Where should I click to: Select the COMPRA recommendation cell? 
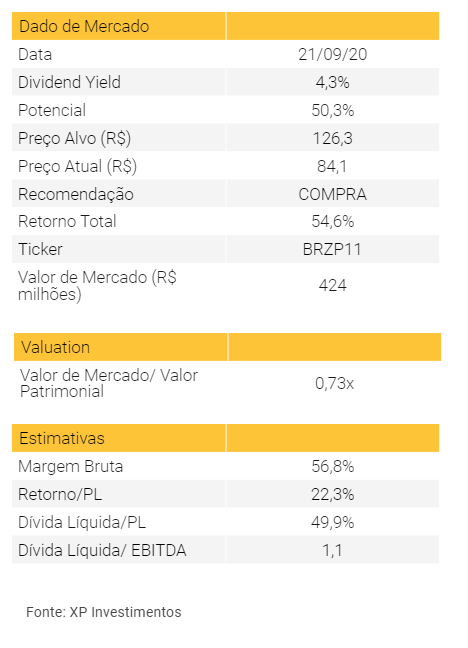tap(332, 194)
